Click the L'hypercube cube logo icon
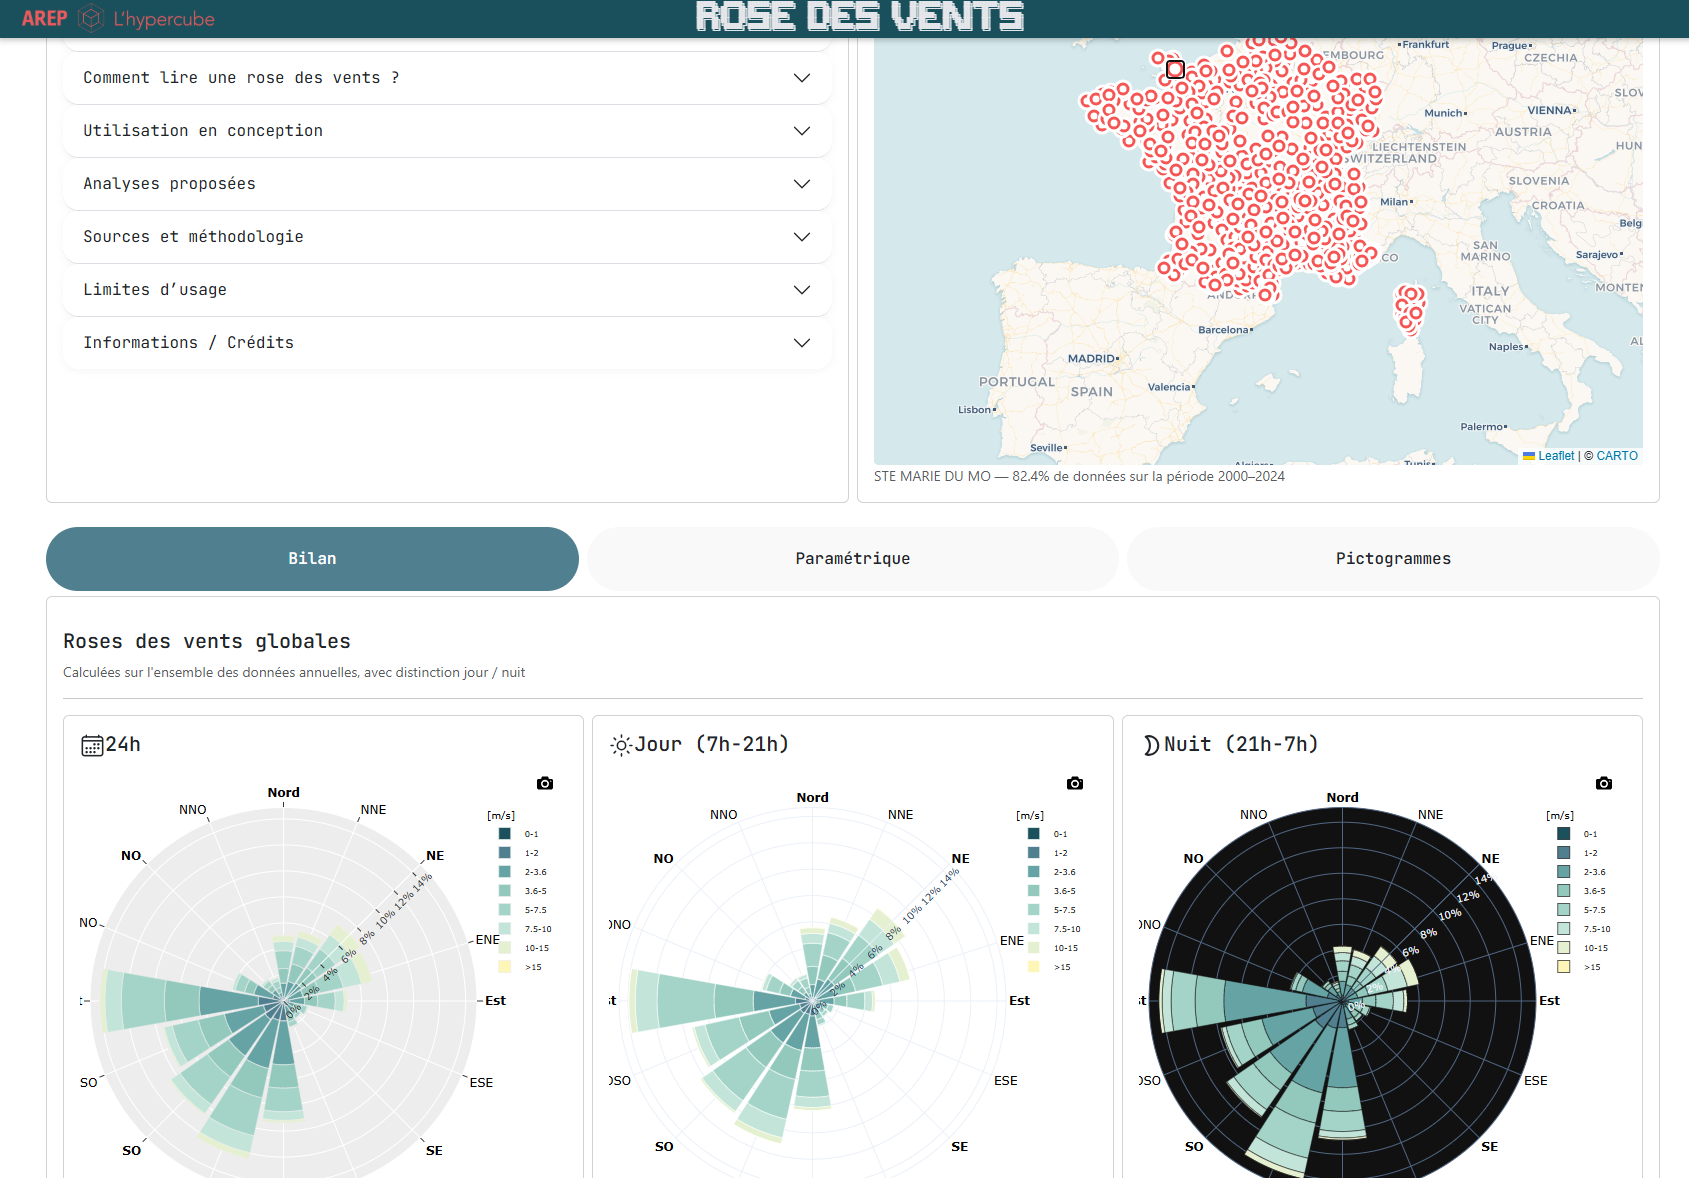 point(91,18)
